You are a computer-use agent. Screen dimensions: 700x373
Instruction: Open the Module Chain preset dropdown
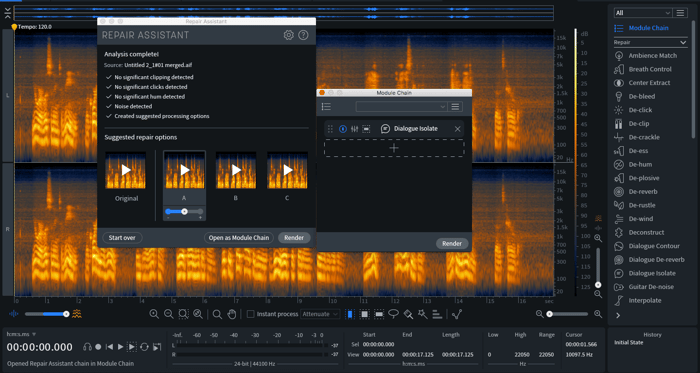pyautogui.click(x=401, y=107)
